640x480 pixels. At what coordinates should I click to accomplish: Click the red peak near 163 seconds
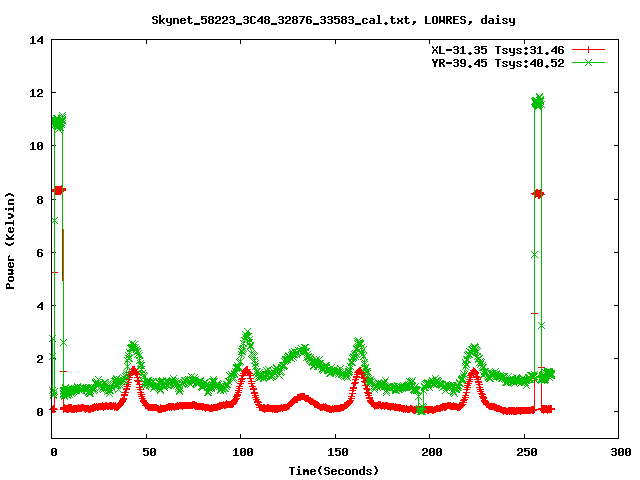(359, 373)
